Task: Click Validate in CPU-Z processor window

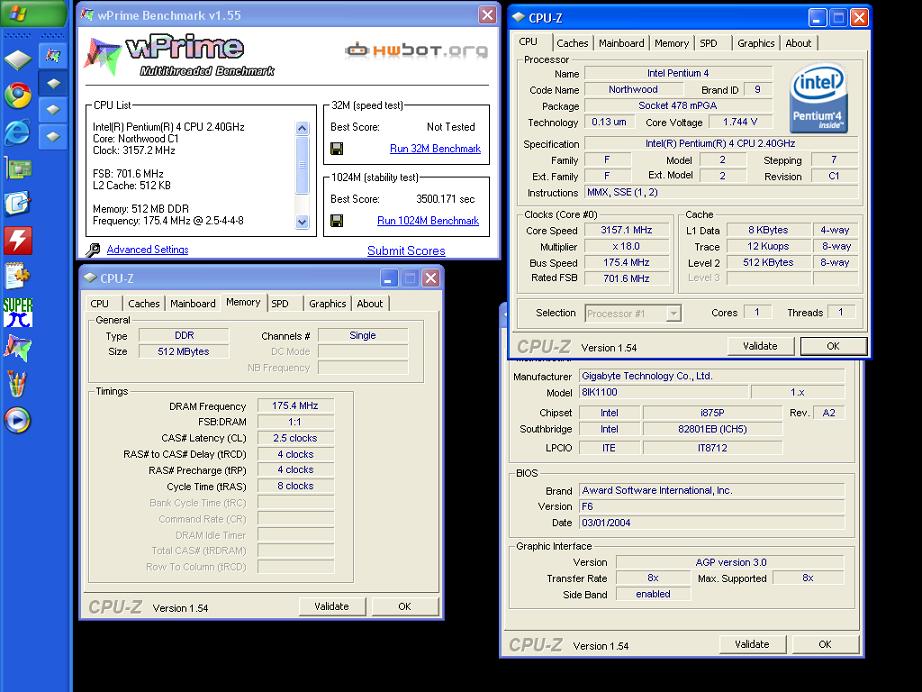Action: [760, 346]
